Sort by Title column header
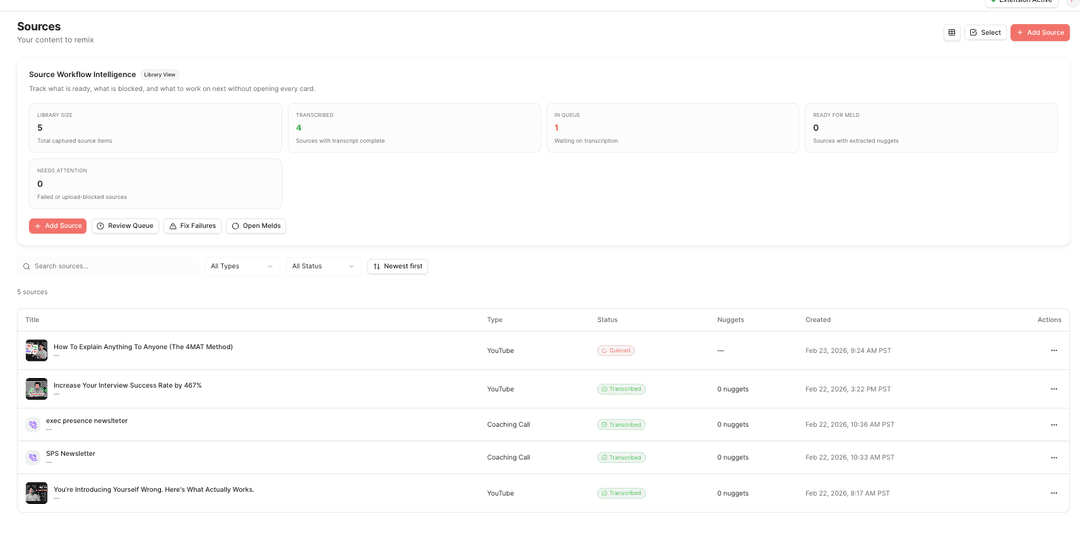The height and width of the screenshot is (543, 1080). pos(32,320)
